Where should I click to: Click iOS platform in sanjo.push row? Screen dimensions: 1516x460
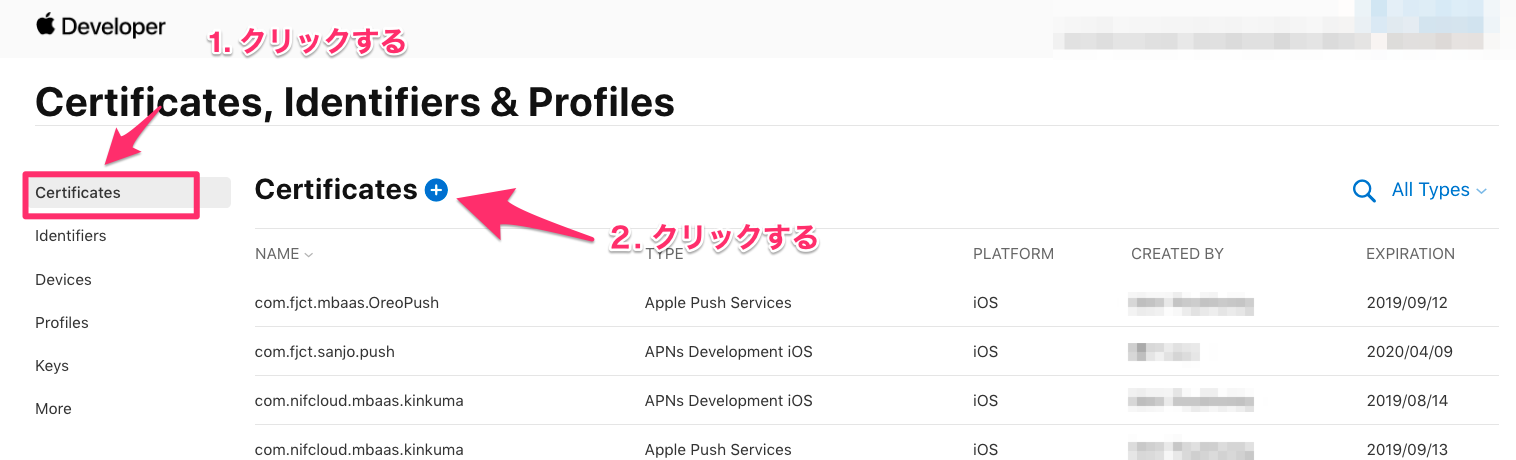coord(985,352)
